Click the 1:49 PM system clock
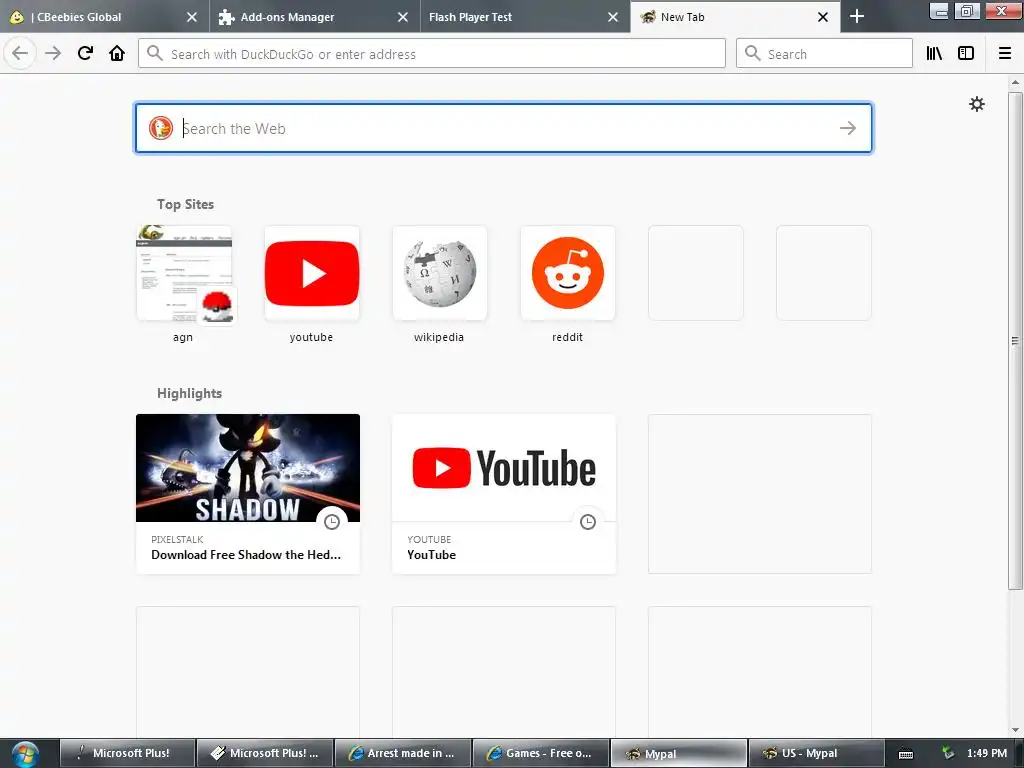Image resolution: width=1024 pixels, height=768 pixels. click(x=987, y=753)
